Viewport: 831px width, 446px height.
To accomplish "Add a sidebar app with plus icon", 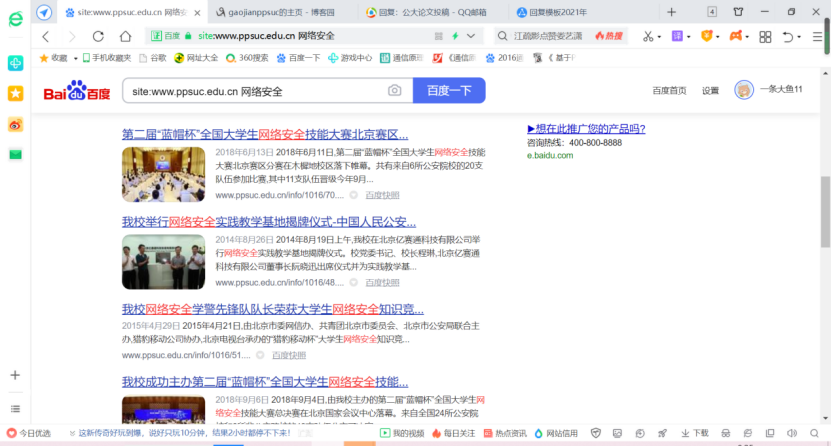I will pyautogui.click(x=15, y=375).
